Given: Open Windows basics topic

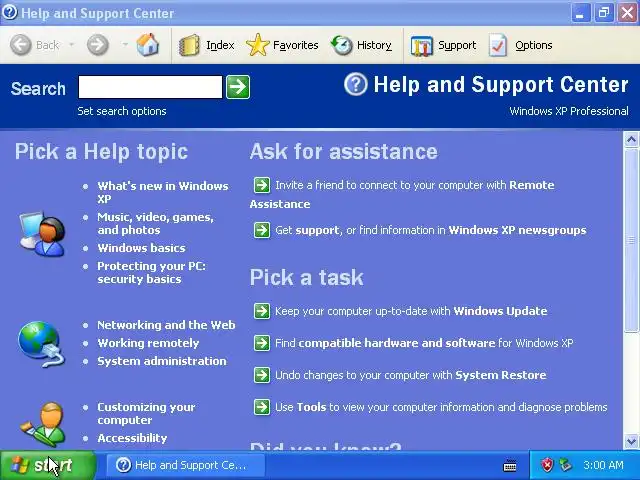Looking at the screenshot, I should coord(141,248).
